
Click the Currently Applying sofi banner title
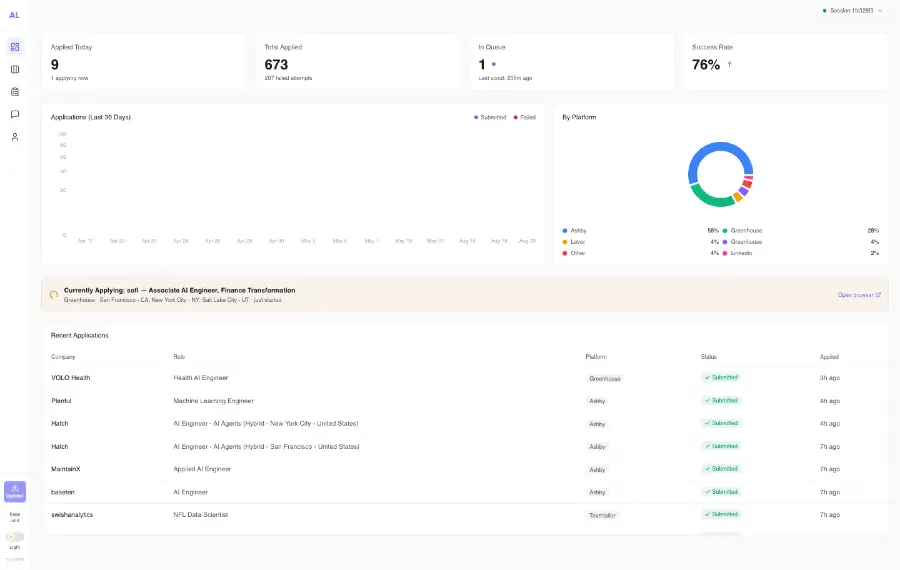(180, 290)
